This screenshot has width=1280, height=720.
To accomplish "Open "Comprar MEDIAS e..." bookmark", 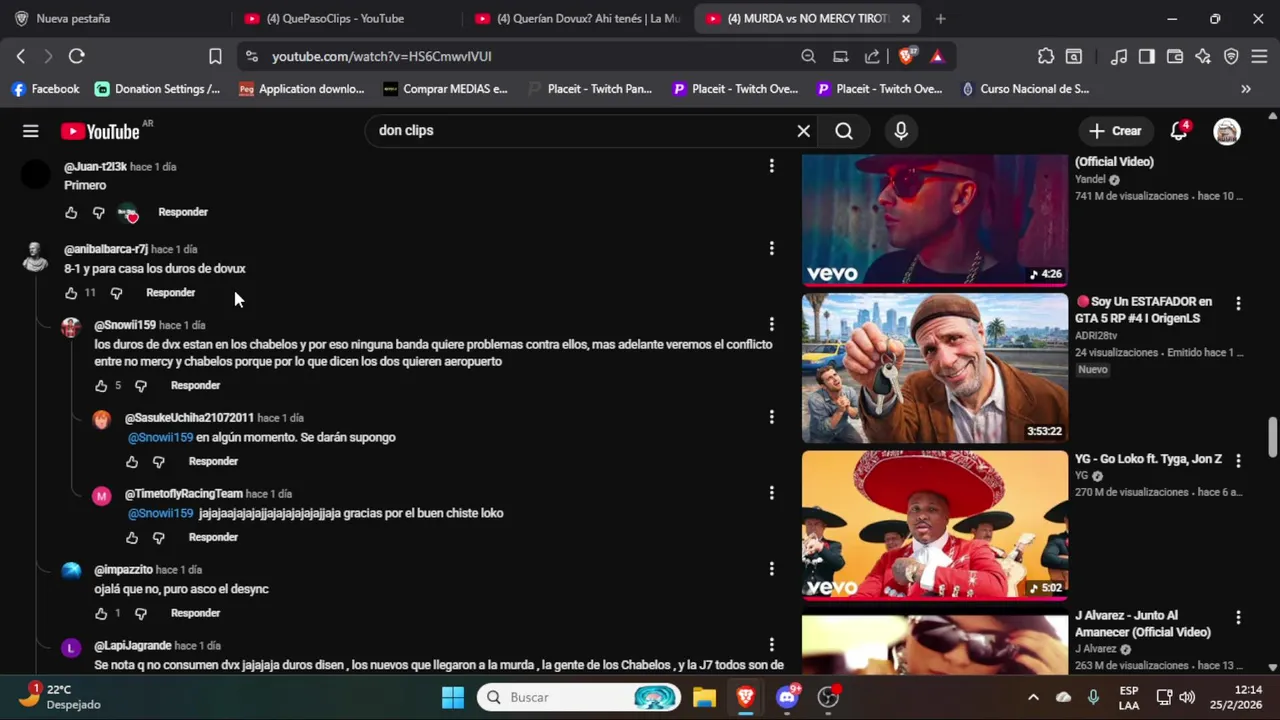I will pyautogui.click(x=445, y=89).
